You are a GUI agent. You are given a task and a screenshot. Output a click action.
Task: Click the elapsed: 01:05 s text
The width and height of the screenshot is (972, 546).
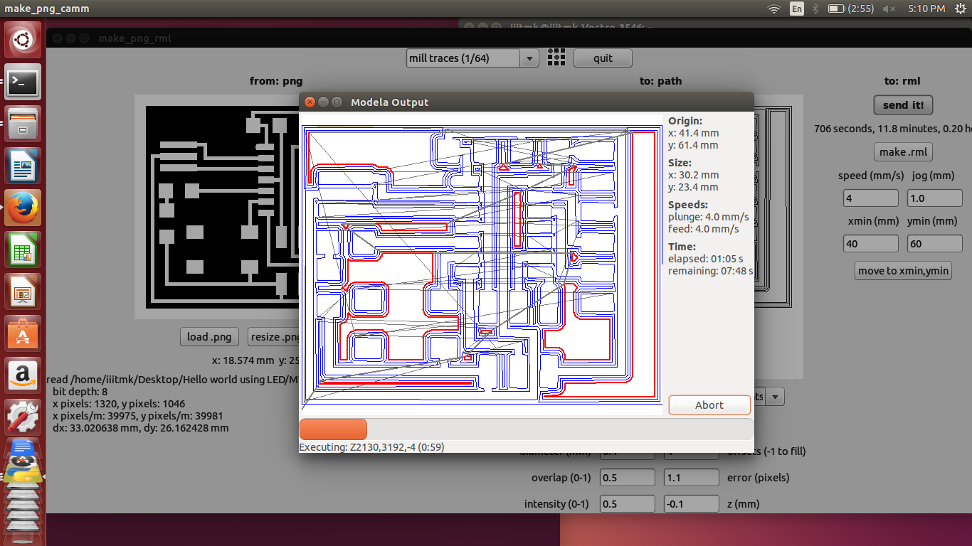pyautogui.click(x=705, y=258)
